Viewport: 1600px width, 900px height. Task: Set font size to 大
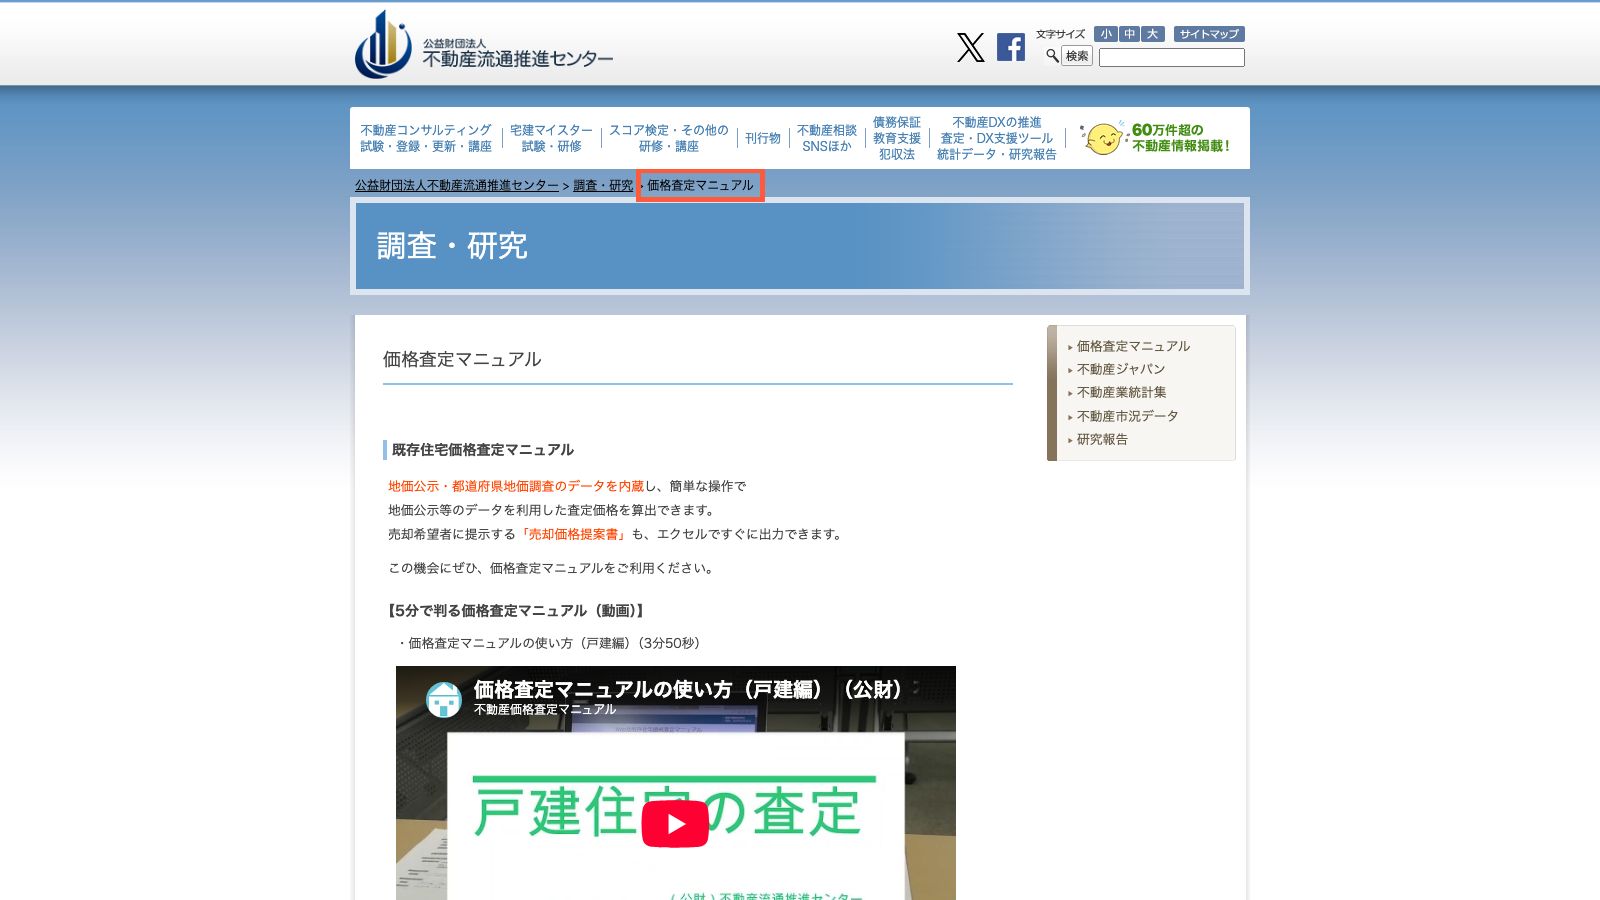click(1152, 34)
